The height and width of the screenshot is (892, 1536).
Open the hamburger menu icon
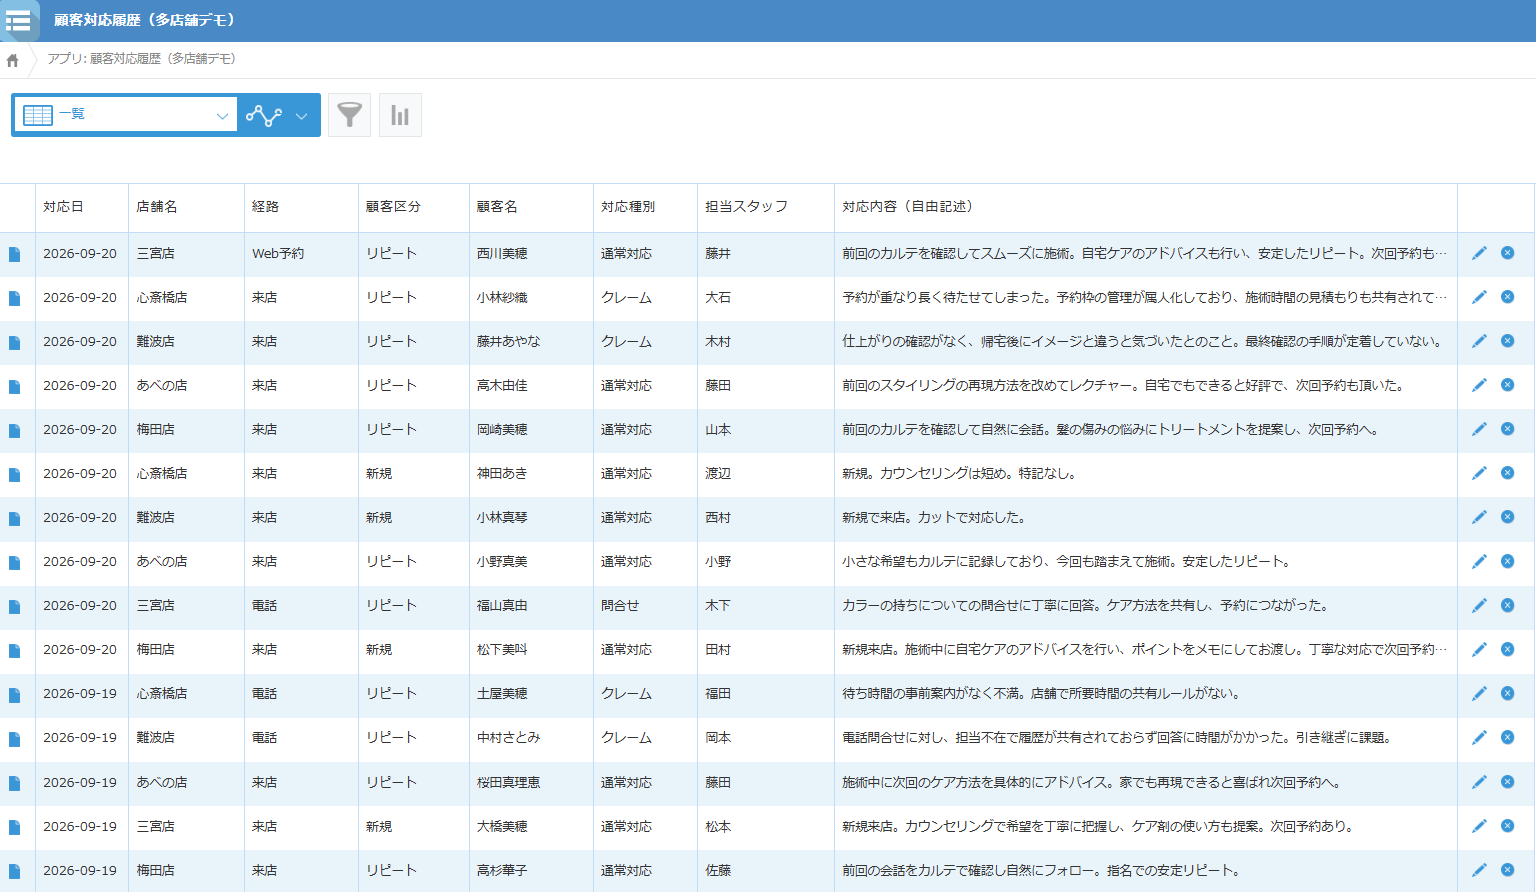[x=18, y=20]
